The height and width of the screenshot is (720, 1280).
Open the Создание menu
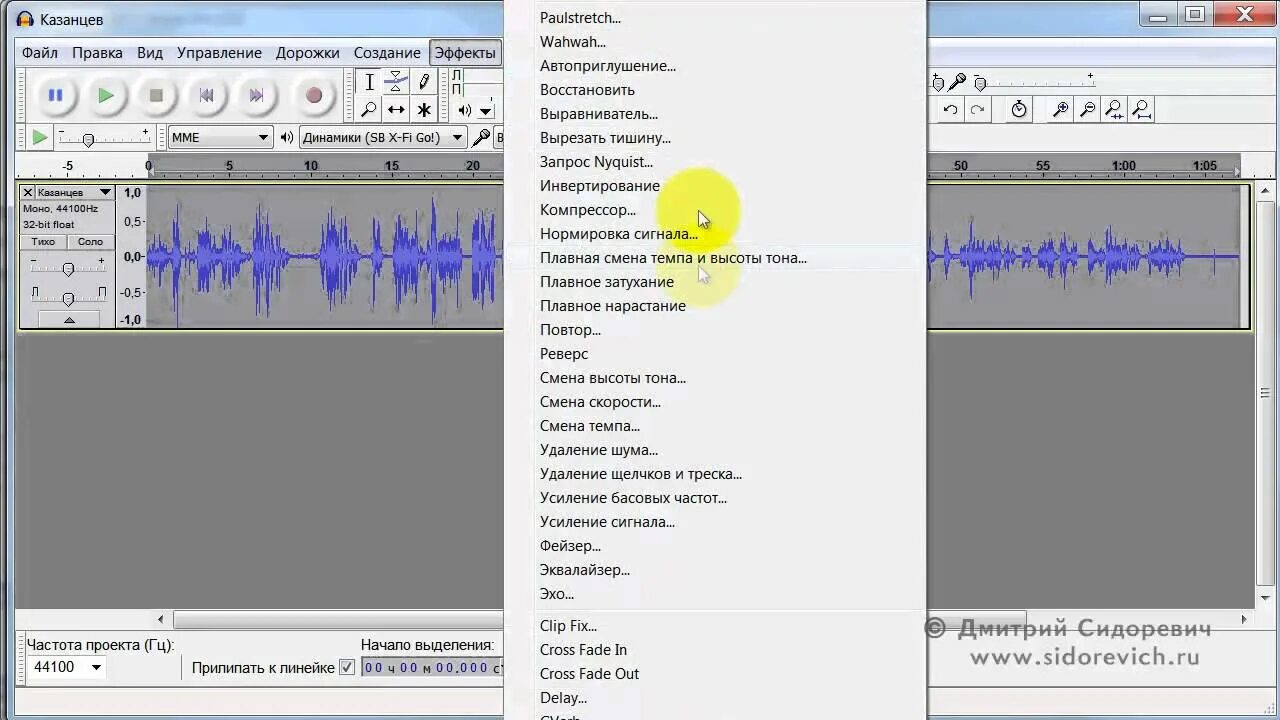387,53
